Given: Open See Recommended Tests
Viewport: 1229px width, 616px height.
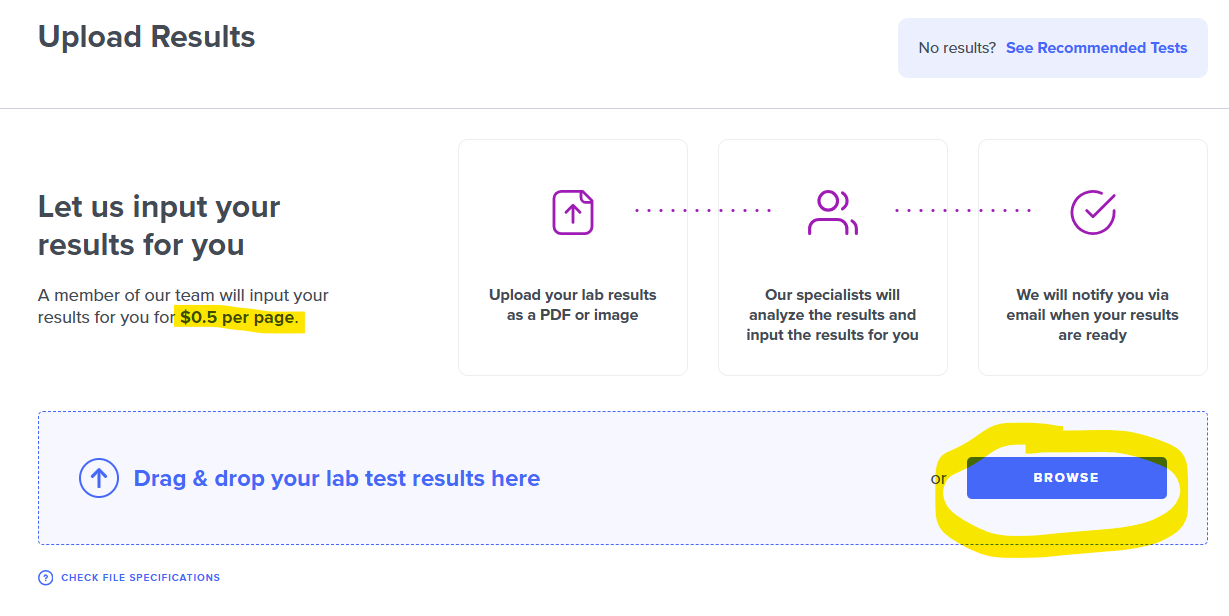Looking at the screenshot, I should pyautogui.click(x=1096, y=47).
